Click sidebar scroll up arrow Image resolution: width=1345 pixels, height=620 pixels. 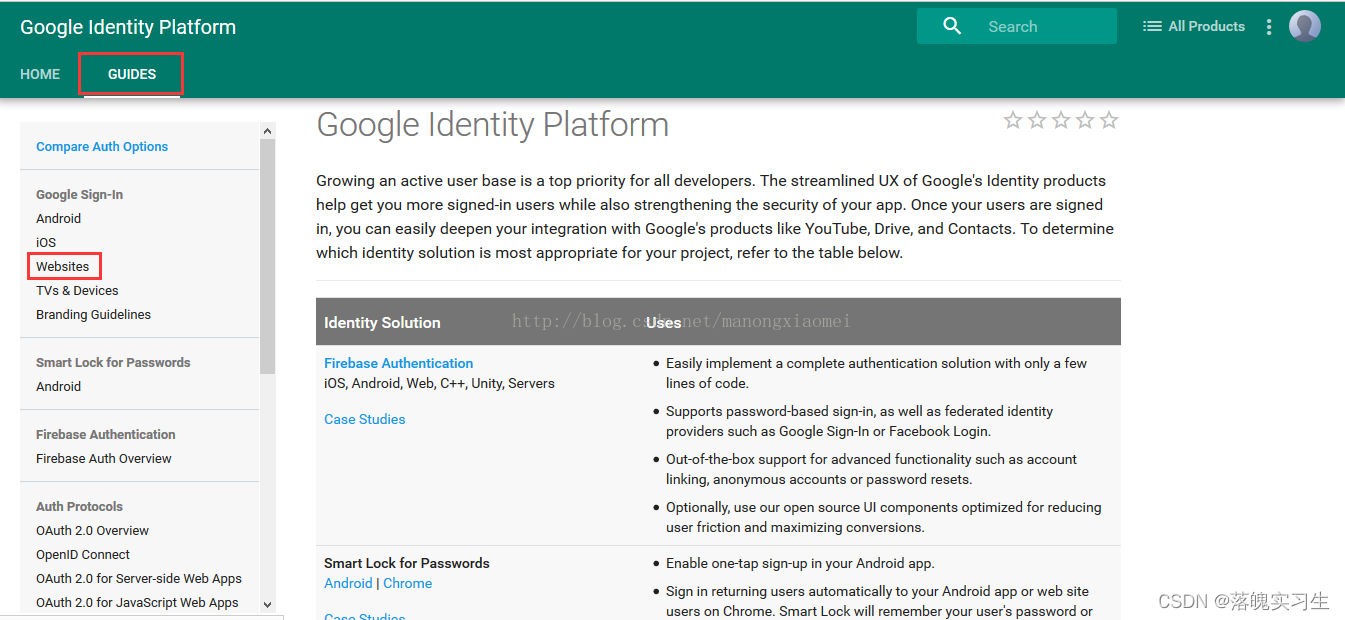(267, 131)
